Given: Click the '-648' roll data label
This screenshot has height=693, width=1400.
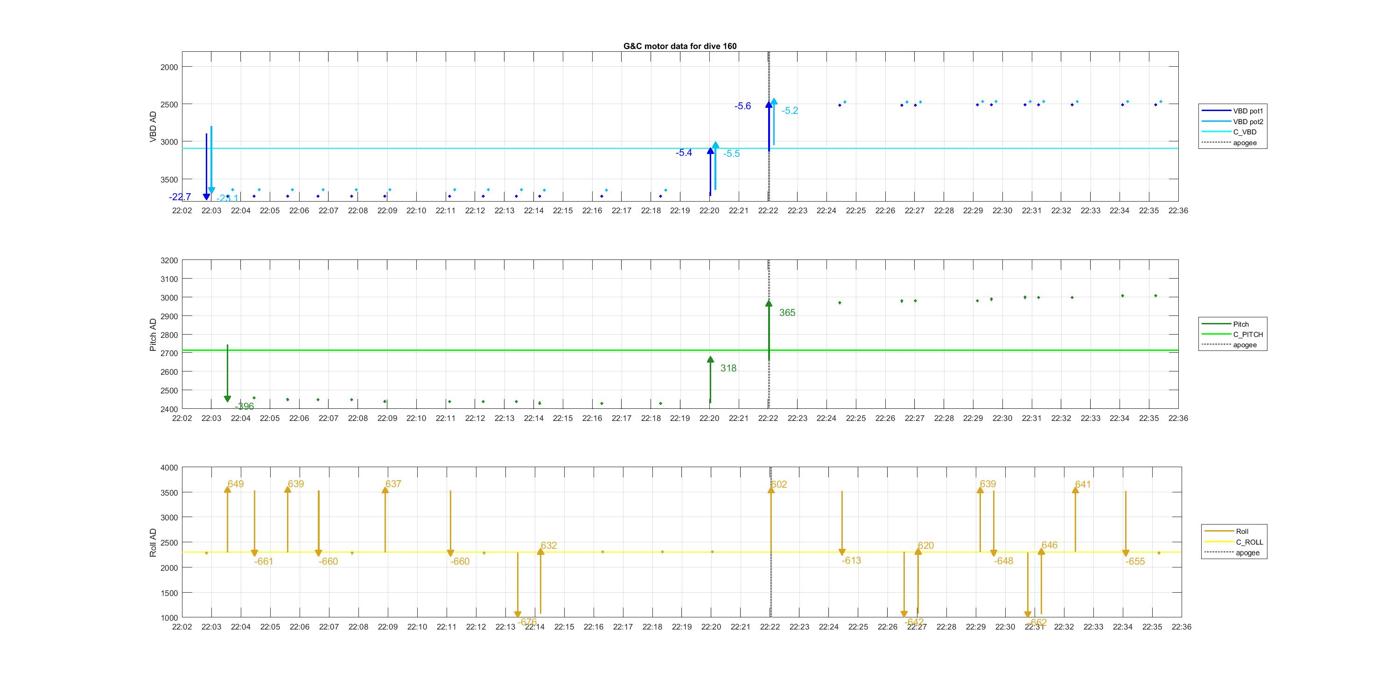Looking at the screenshot, I should coord(1003,561).
